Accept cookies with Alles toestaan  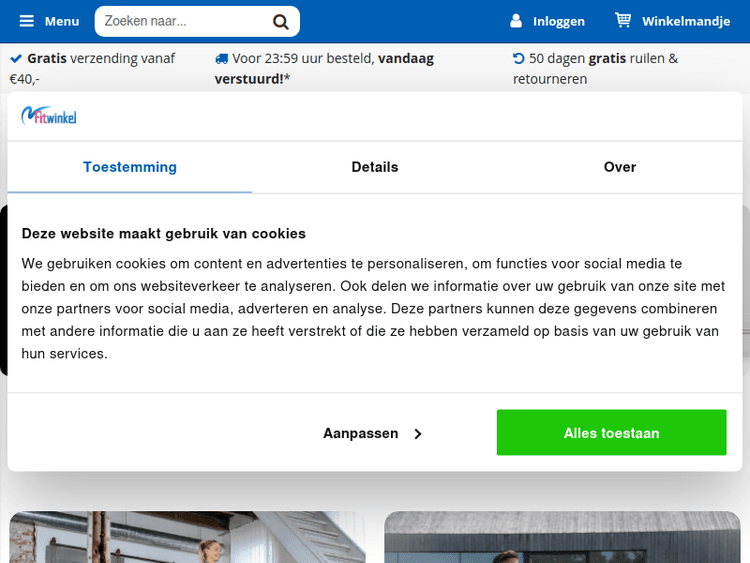click(611, 432)
